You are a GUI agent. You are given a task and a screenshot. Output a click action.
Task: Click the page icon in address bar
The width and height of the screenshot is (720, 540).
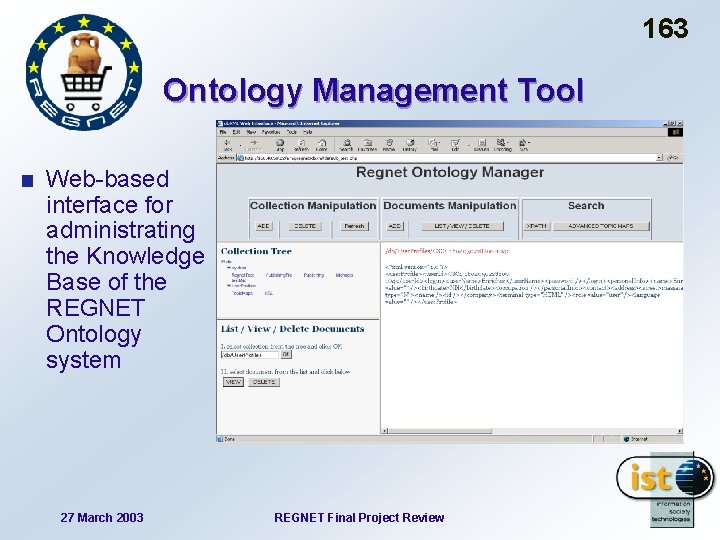click(240, 158)
